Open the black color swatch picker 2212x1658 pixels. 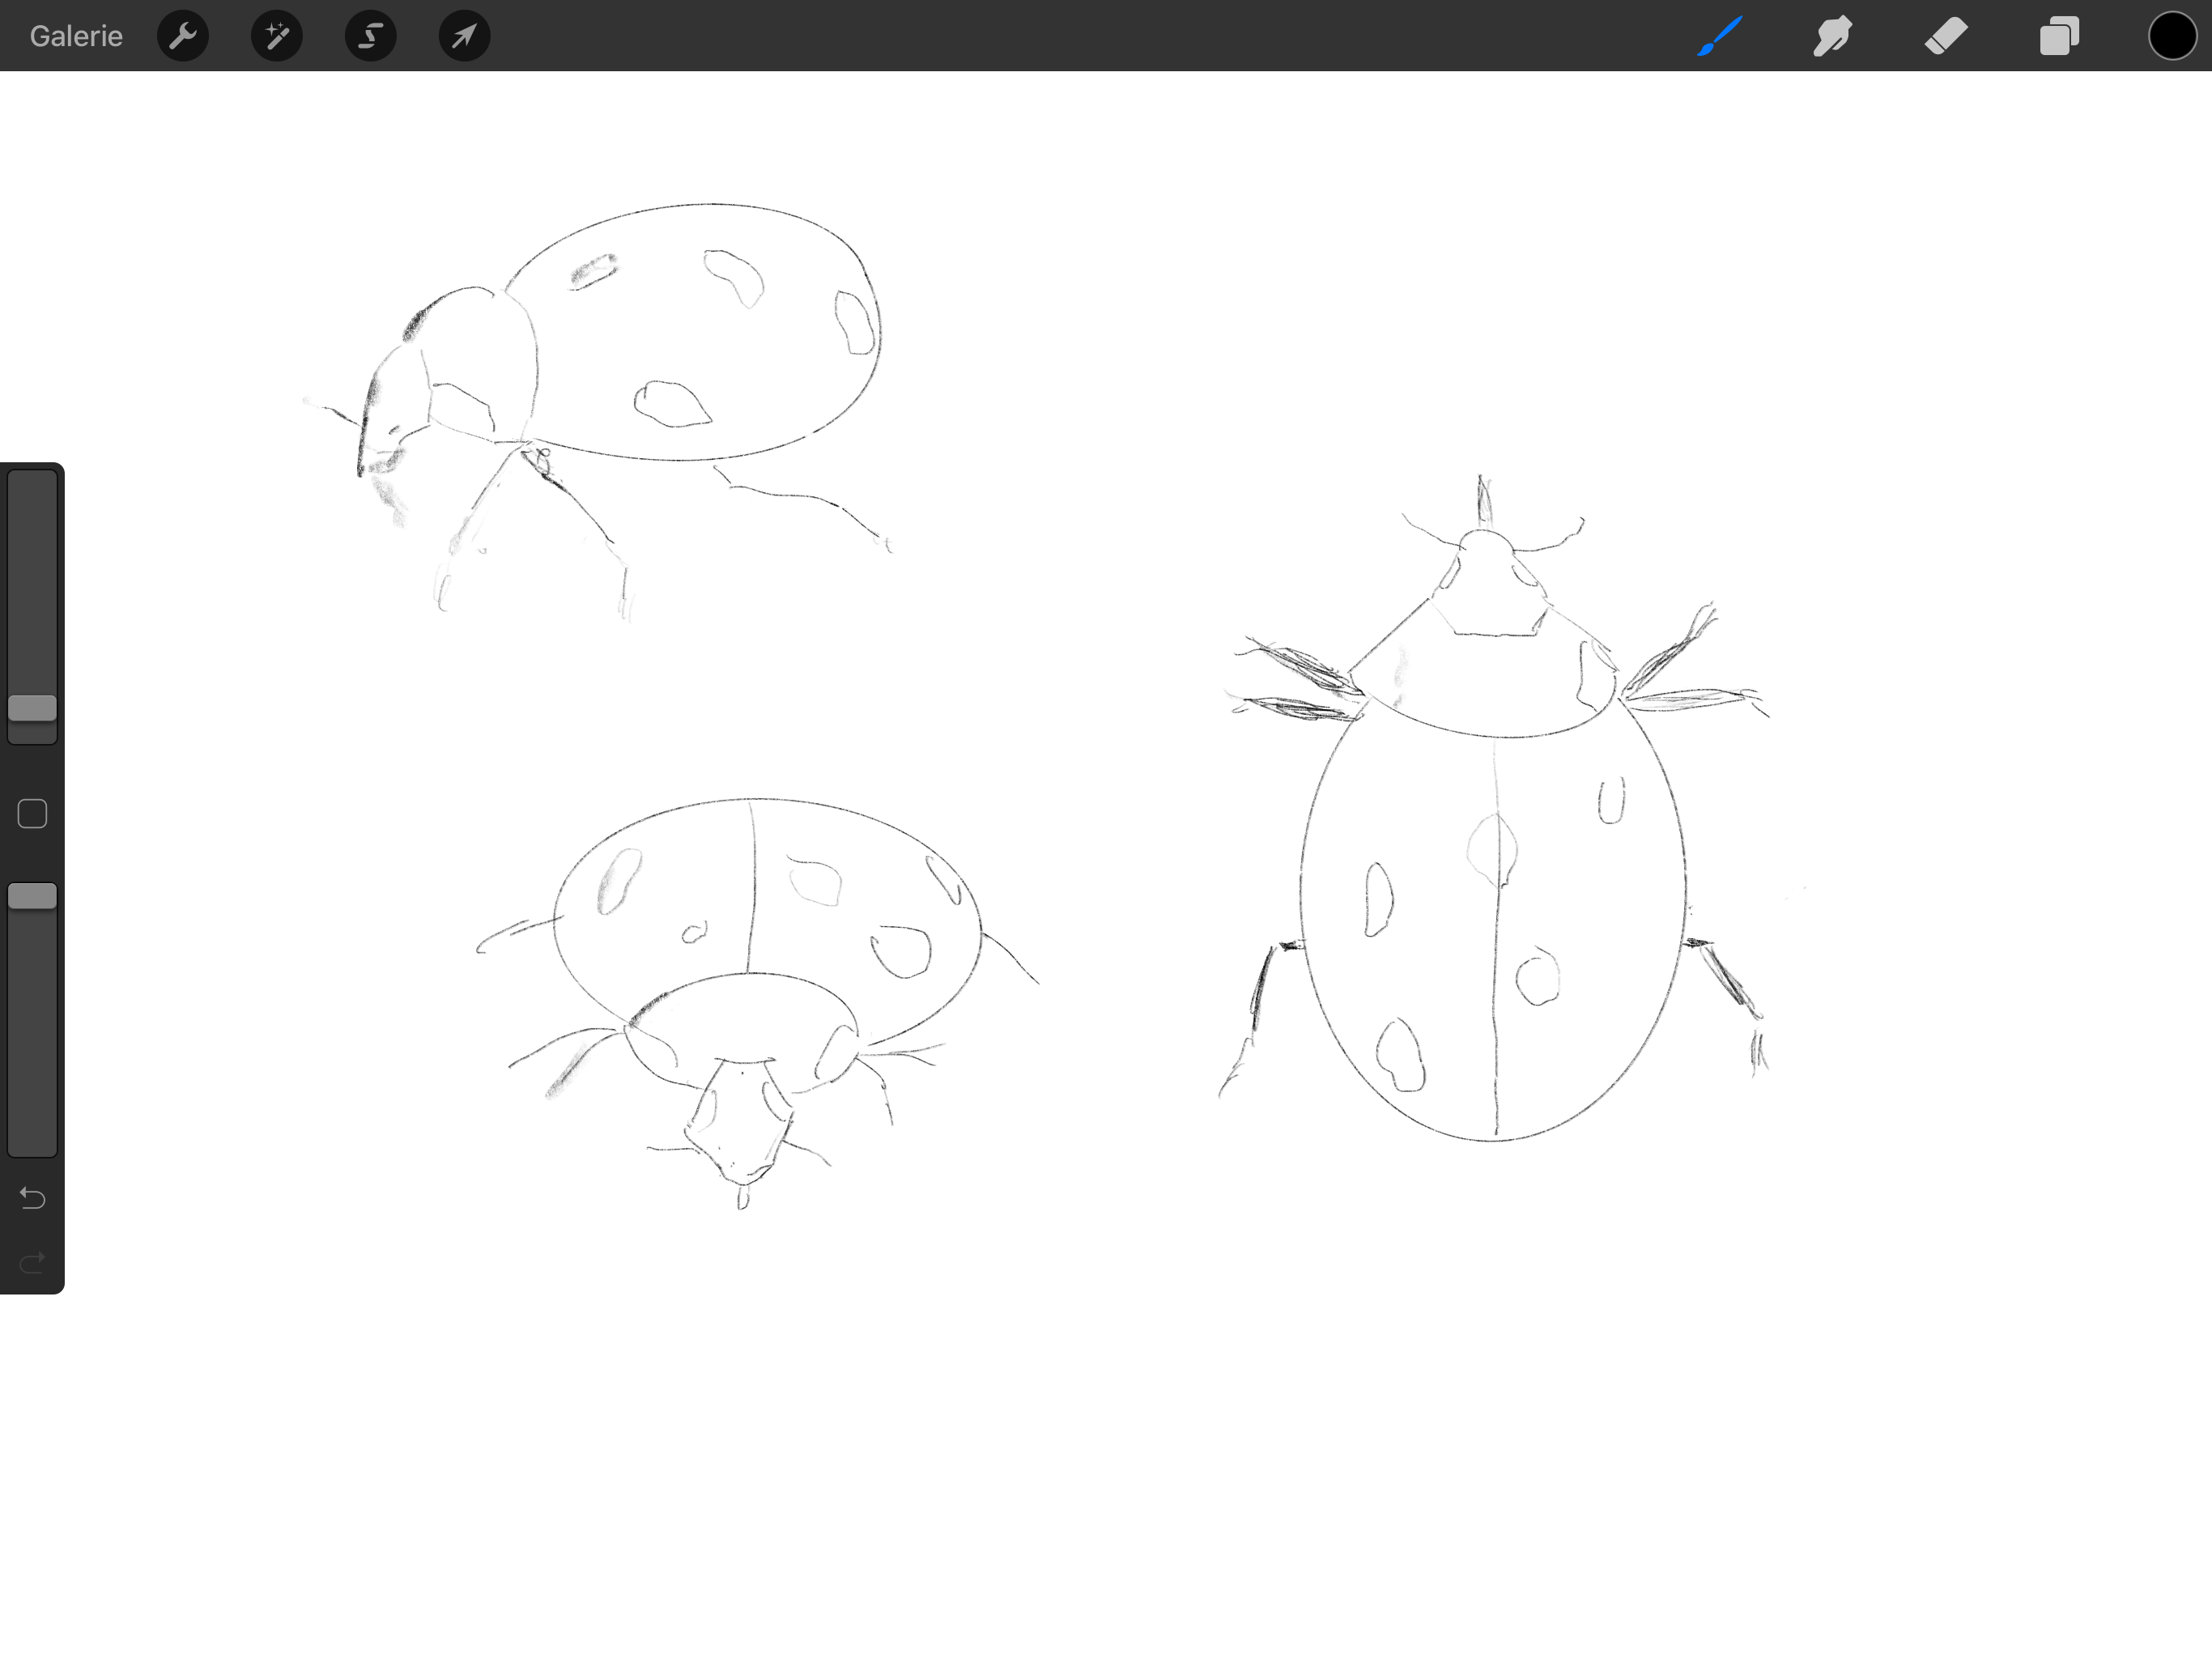2172,37
